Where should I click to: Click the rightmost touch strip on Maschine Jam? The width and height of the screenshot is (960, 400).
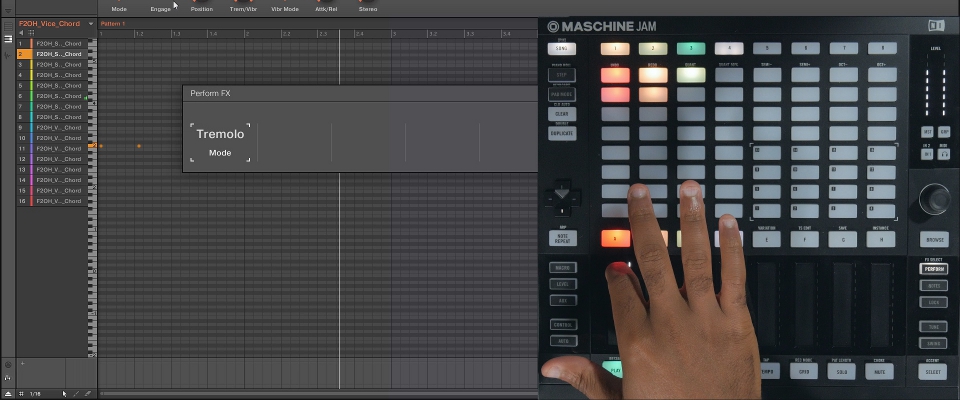(882, 304)
